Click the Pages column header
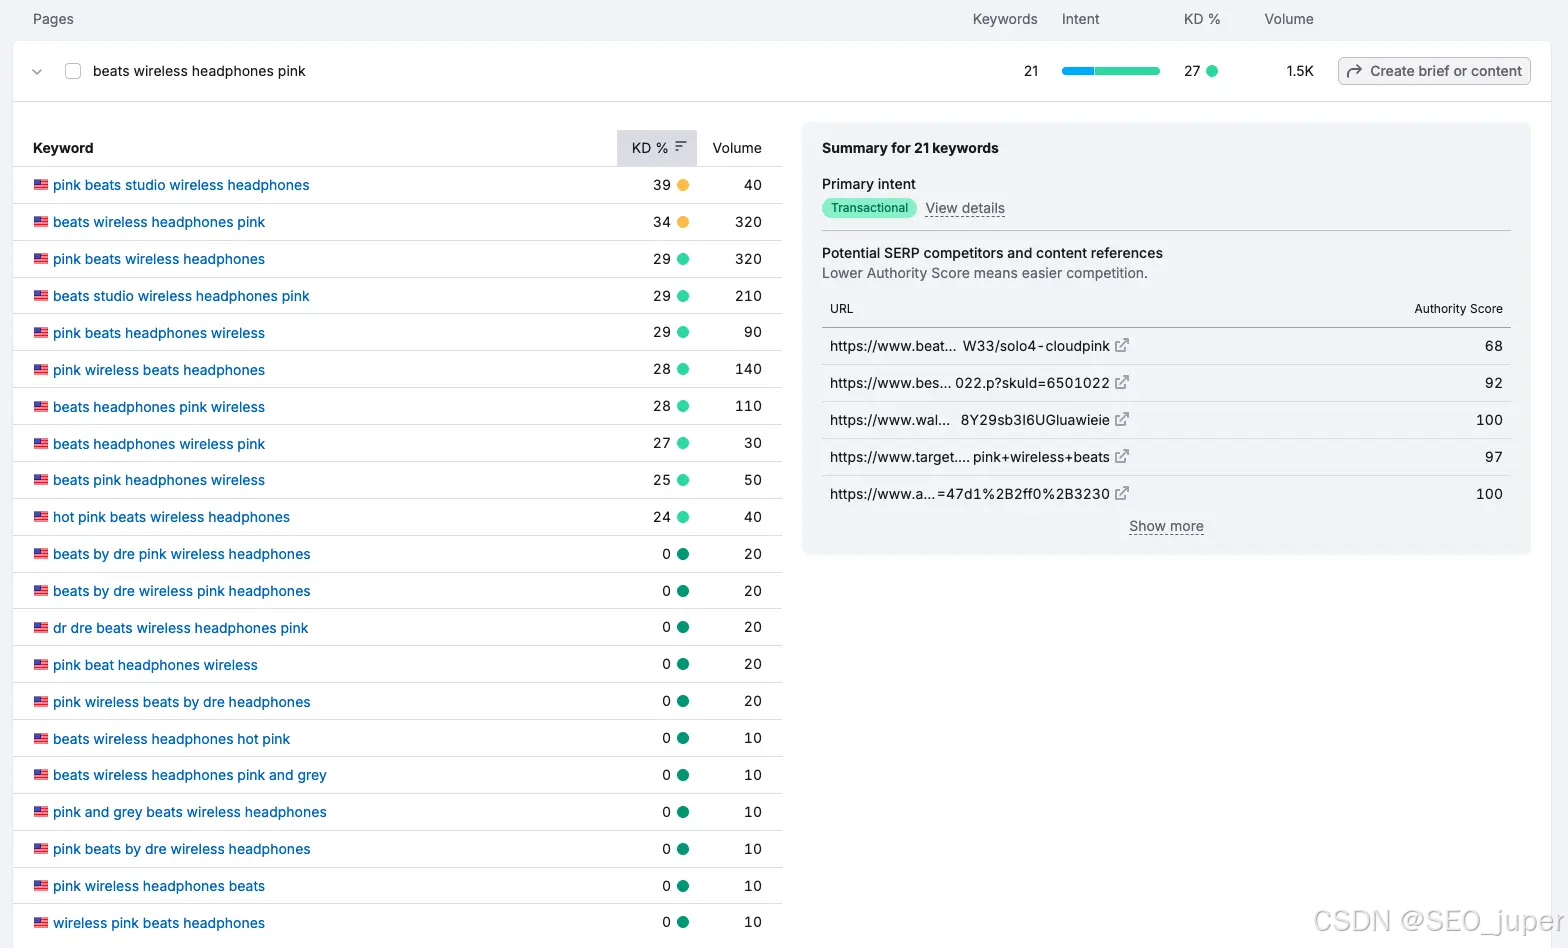1568x948 pixels. (x=53, y=19)
